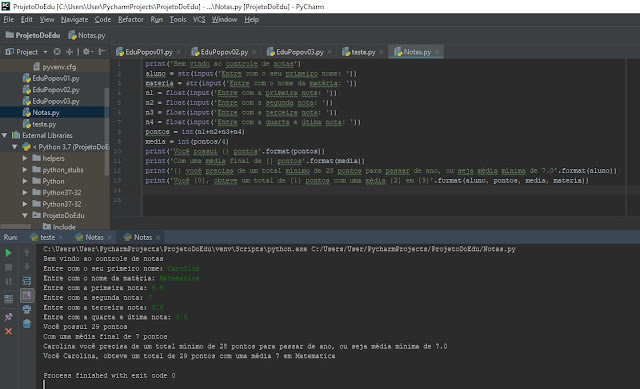Close the EduPopov03.py editor tab
640x389 pixels.
(x=329, y=52)
